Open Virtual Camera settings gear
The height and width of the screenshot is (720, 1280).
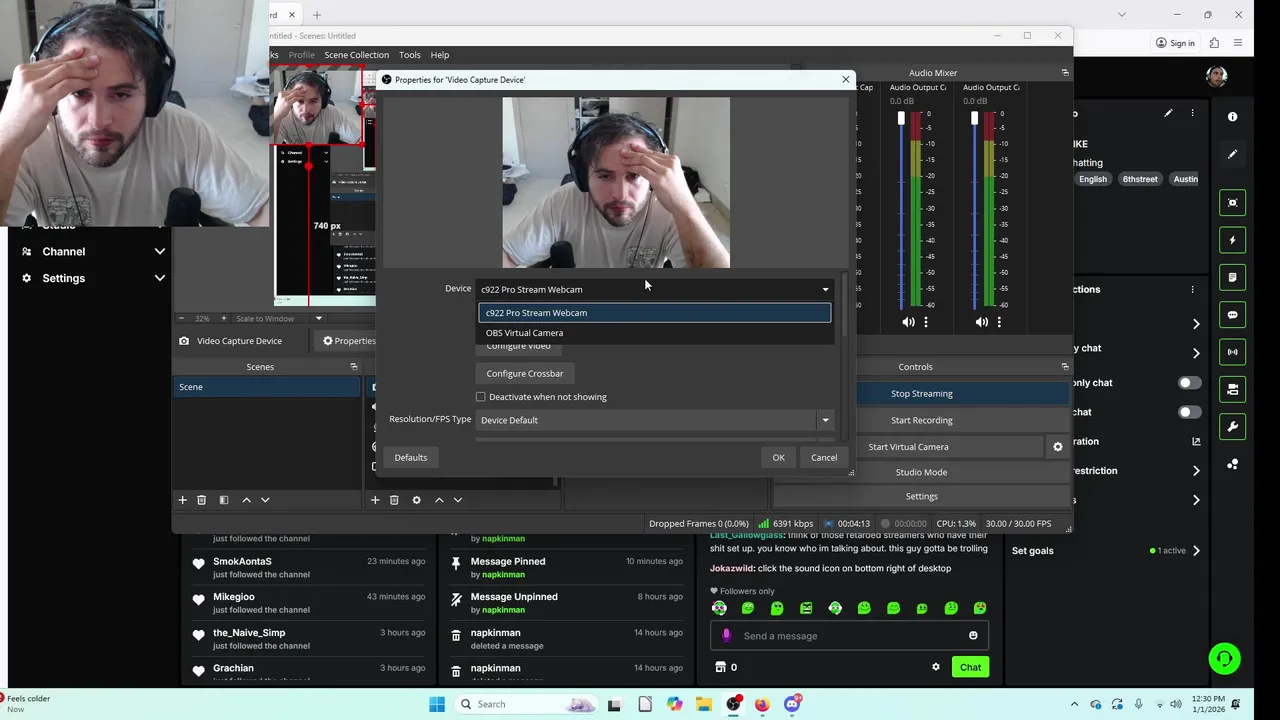click(x=1058, y=447)
